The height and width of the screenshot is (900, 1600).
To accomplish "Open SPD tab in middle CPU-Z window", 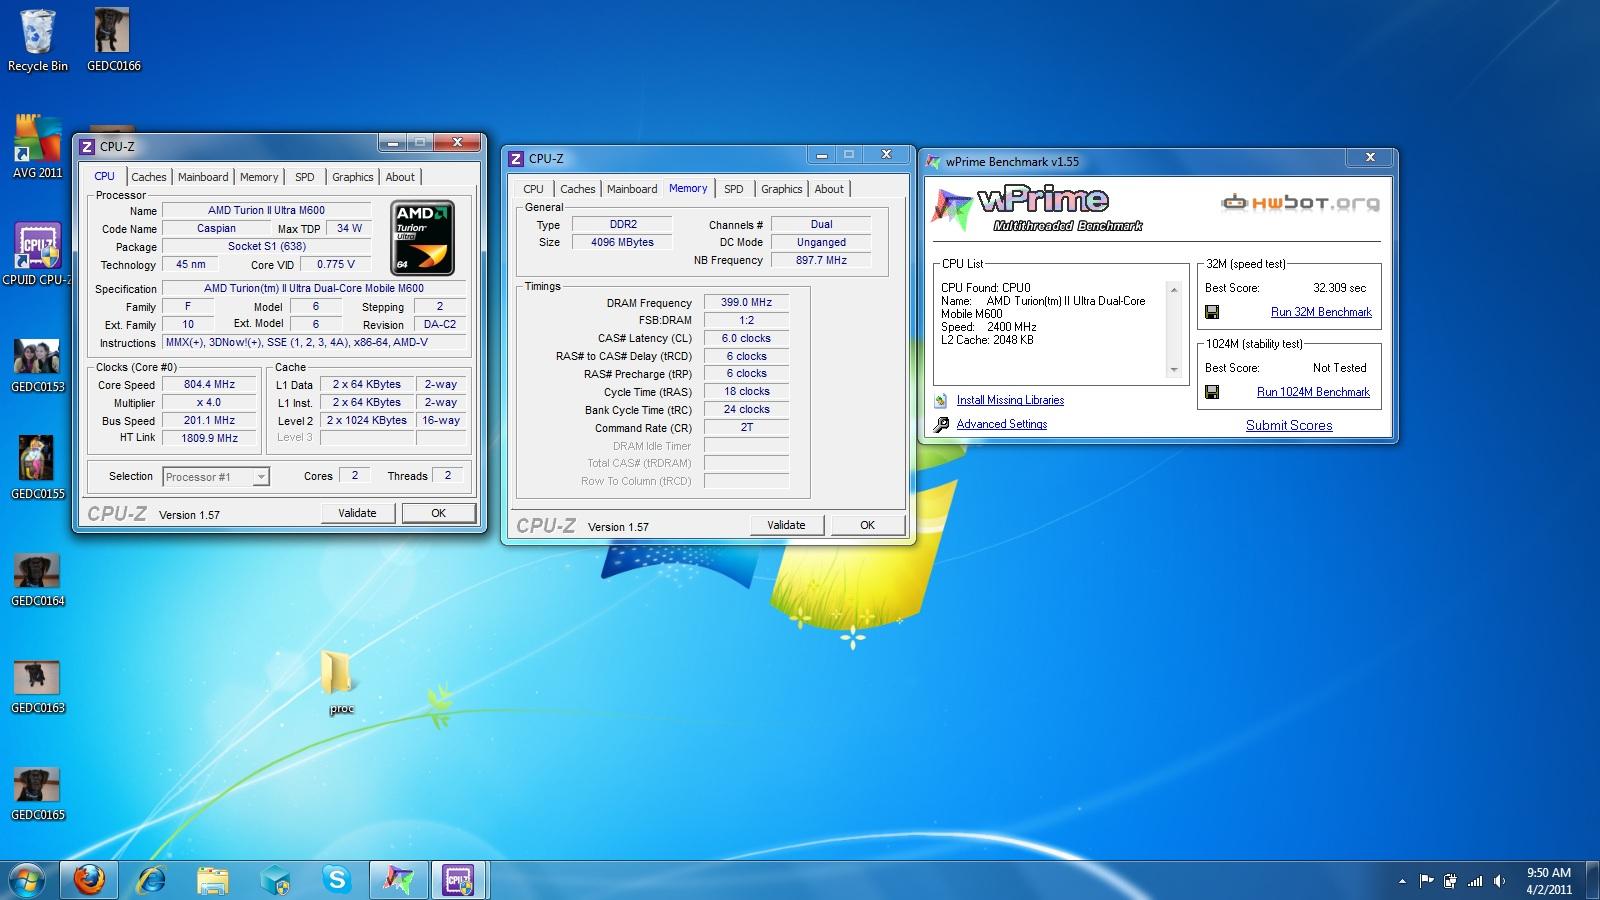I will point(734,189).
